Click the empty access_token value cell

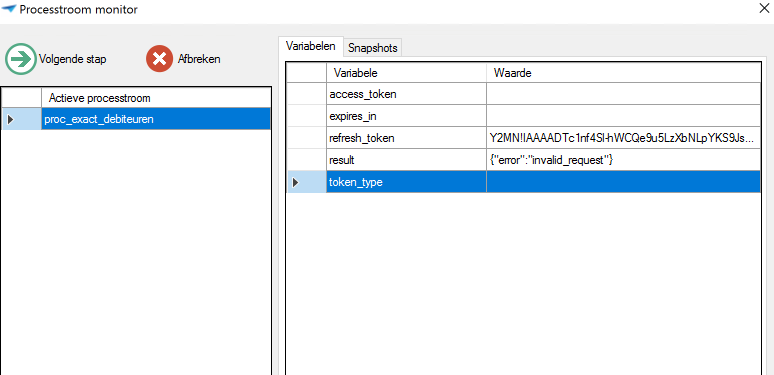pos(623,94)
